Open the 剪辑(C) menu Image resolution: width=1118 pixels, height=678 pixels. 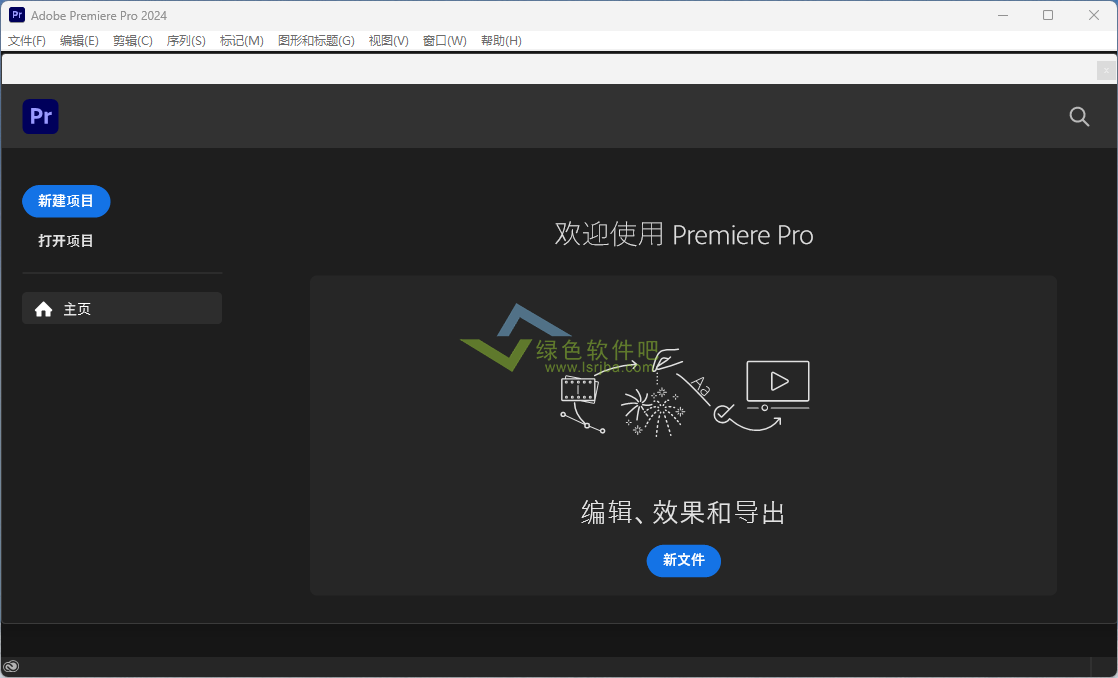[133, 41]
